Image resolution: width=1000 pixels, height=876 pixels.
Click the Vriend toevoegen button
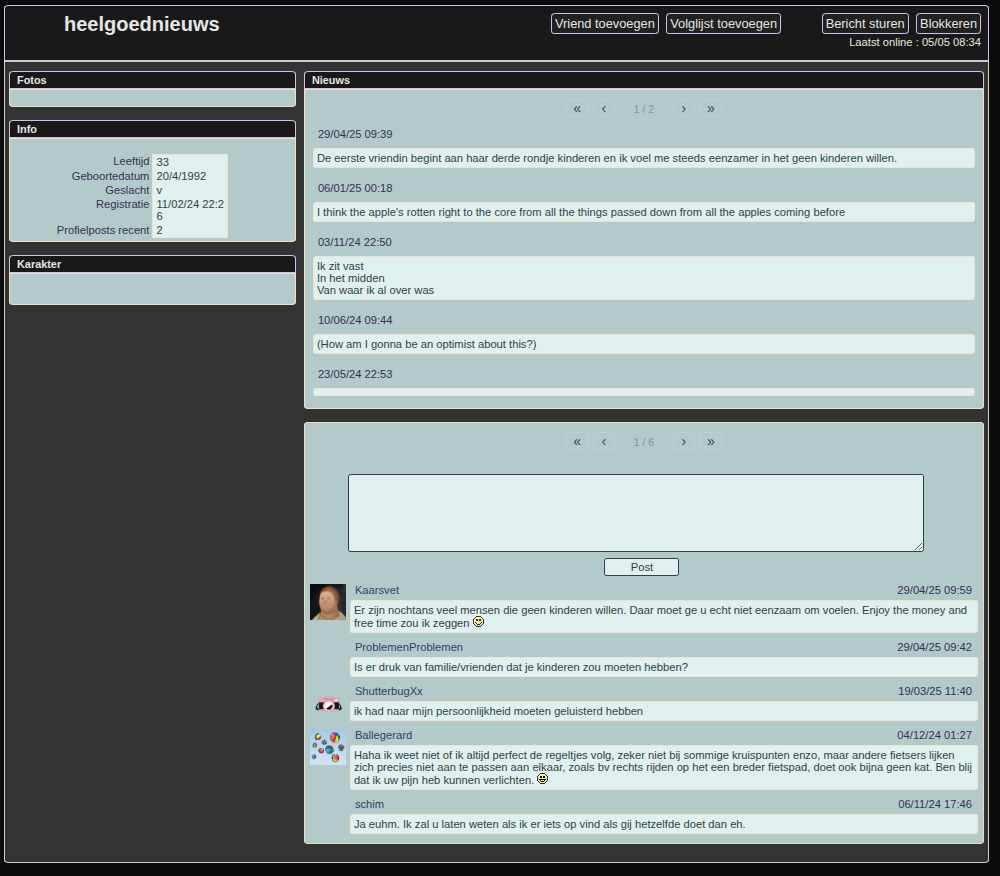[605, 24]
